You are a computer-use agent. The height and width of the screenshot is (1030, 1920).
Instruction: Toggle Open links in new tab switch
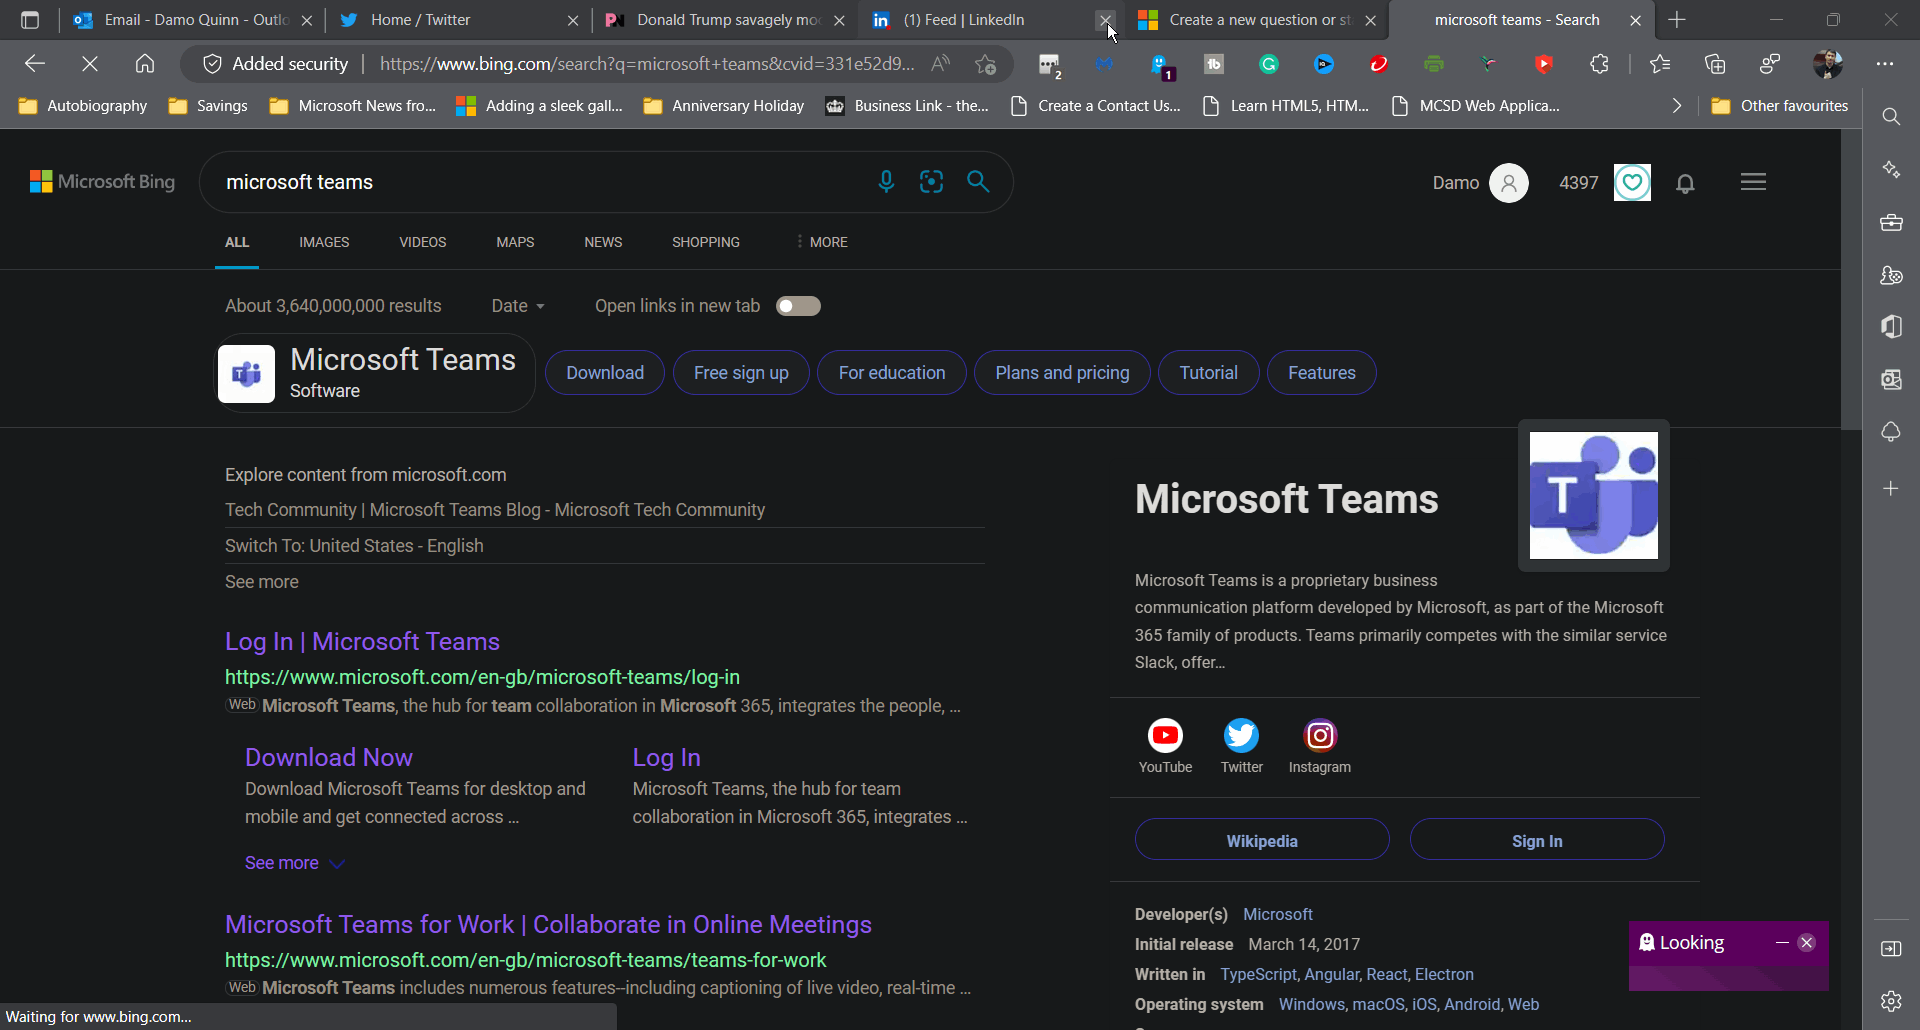(798, 306)
